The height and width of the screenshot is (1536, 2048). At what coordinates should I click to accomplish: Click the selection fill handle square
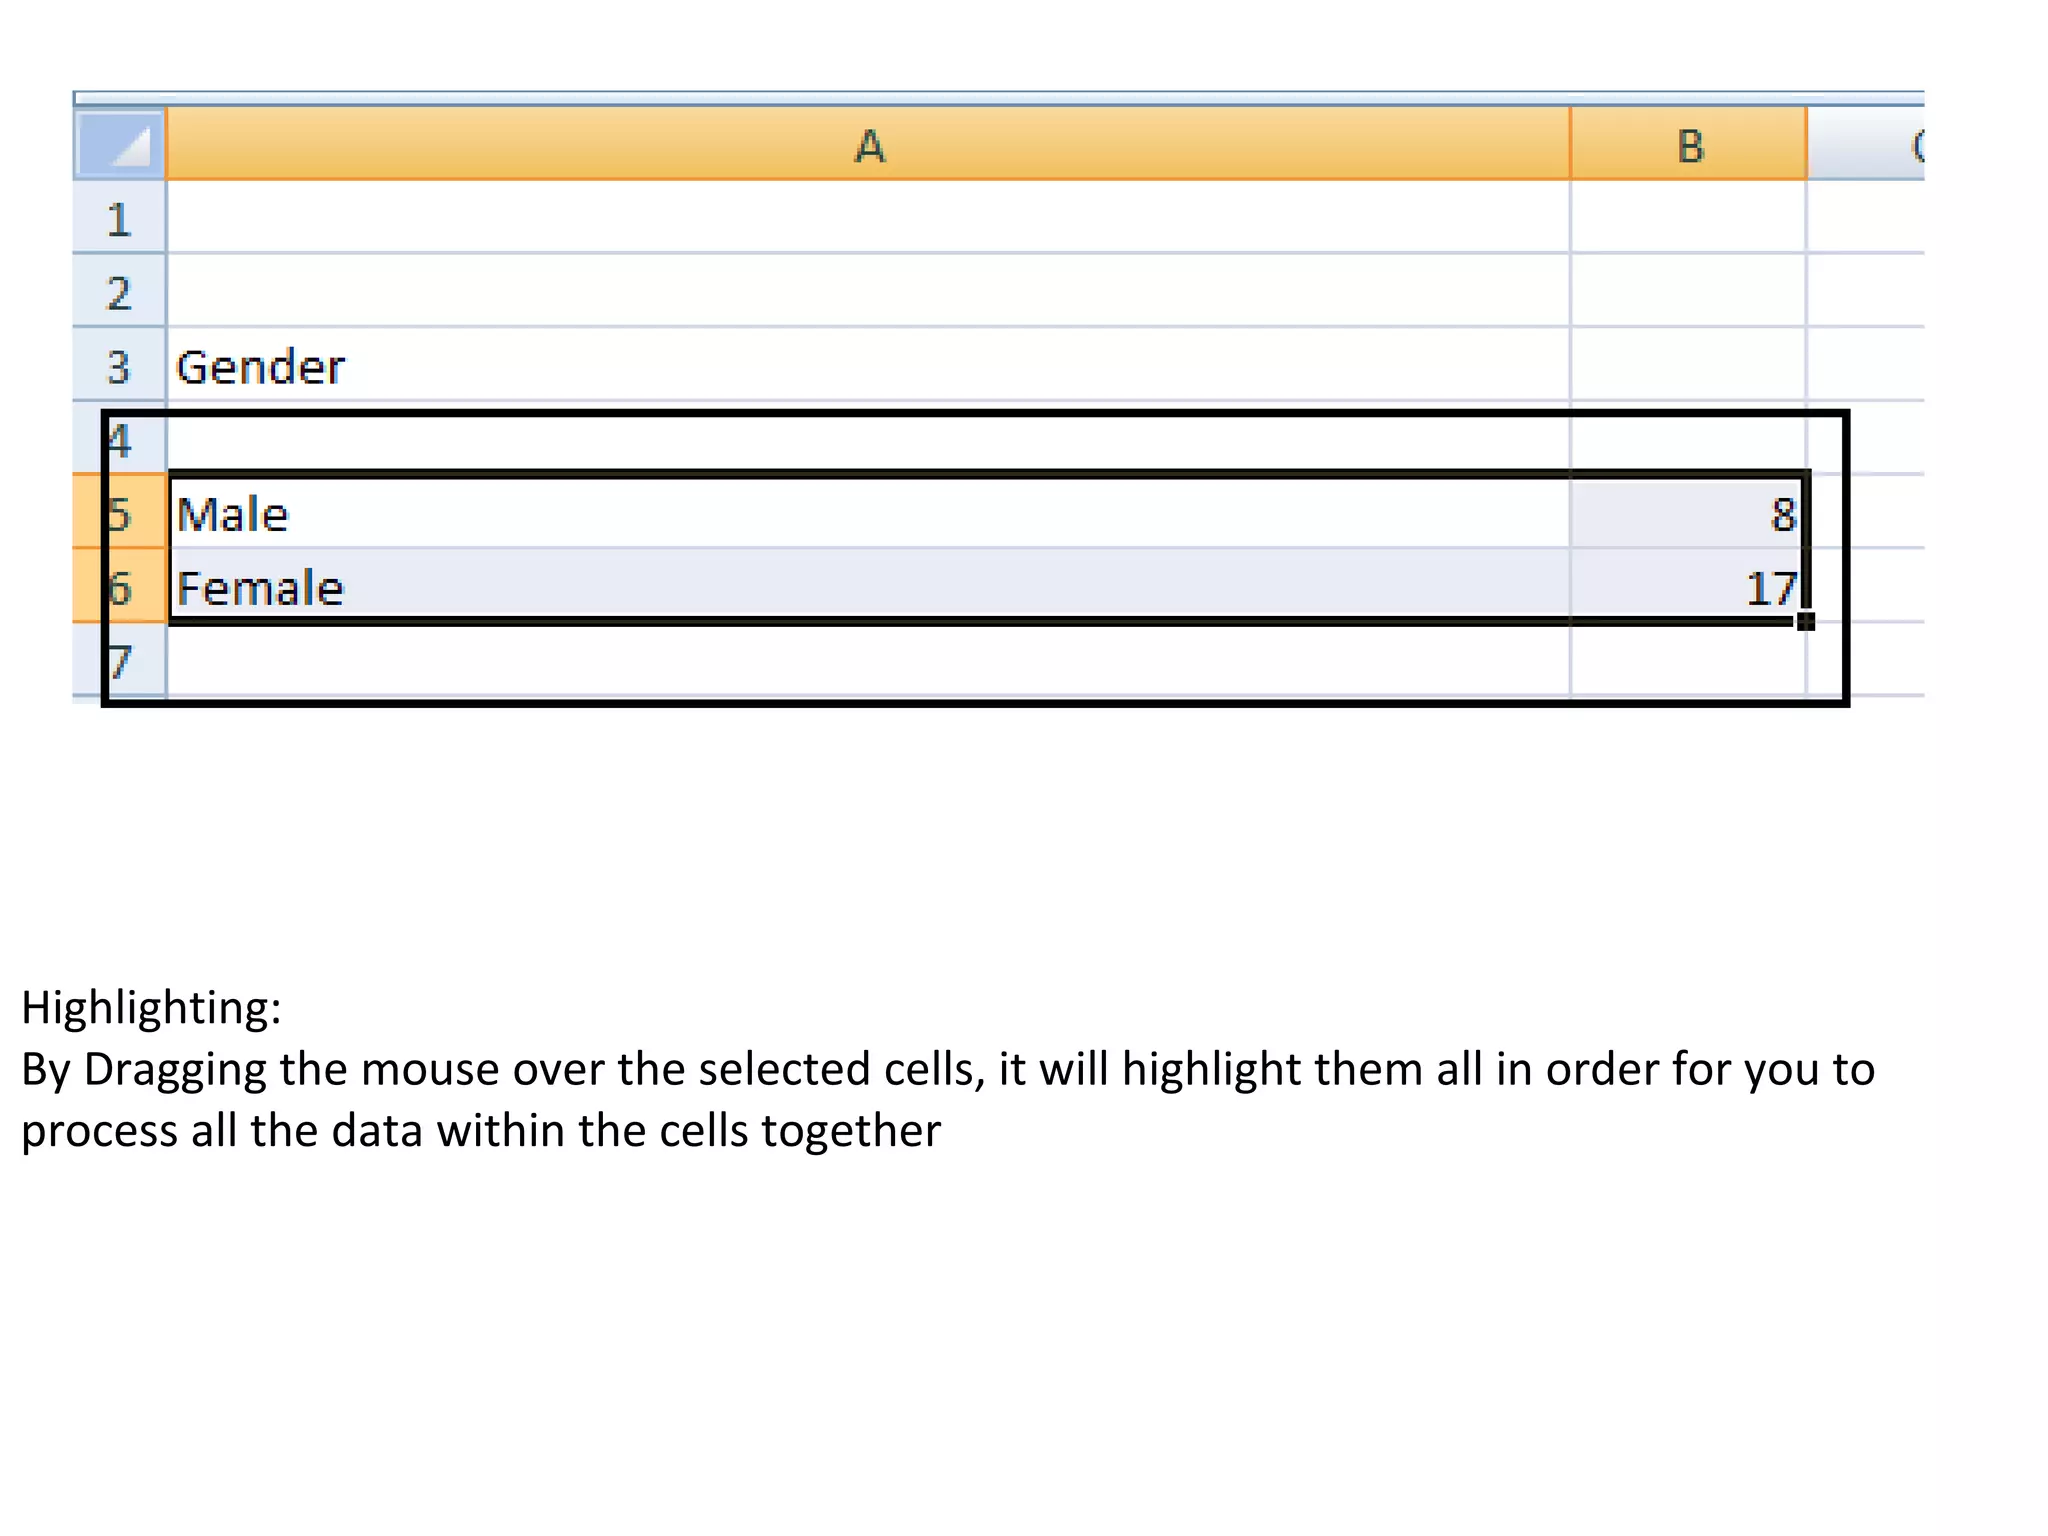(x=1805, y=621)
